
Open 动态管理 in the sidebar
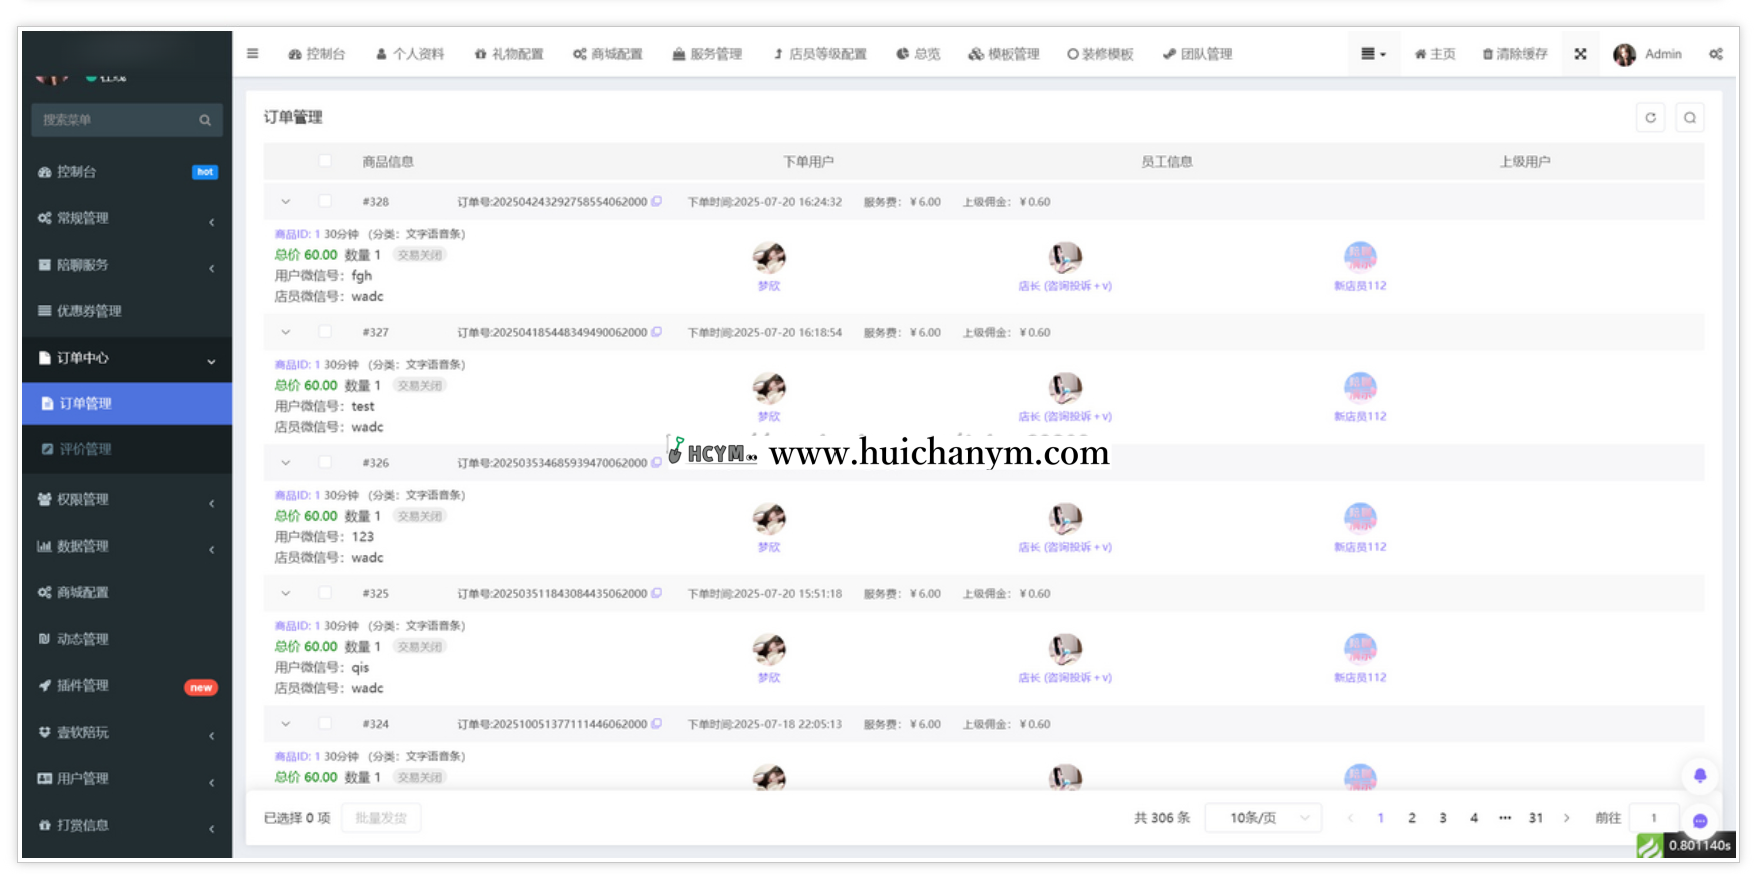tap(127, 639)
